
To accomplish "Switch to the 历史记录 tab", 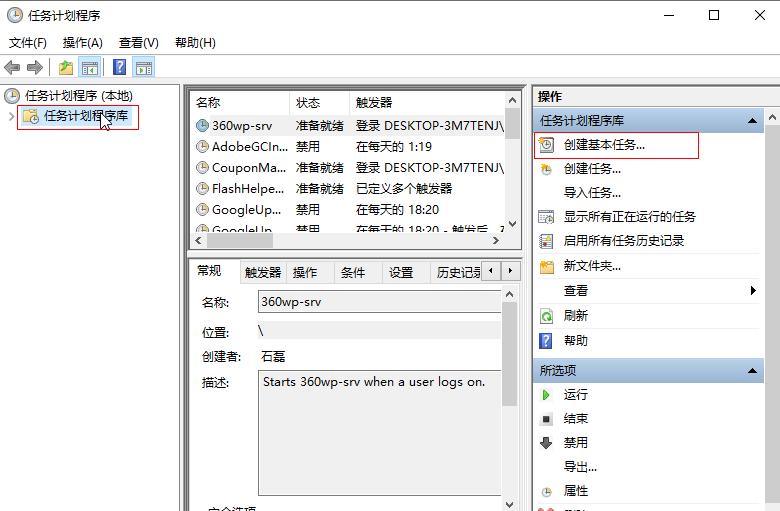I will tap(458, 273).
